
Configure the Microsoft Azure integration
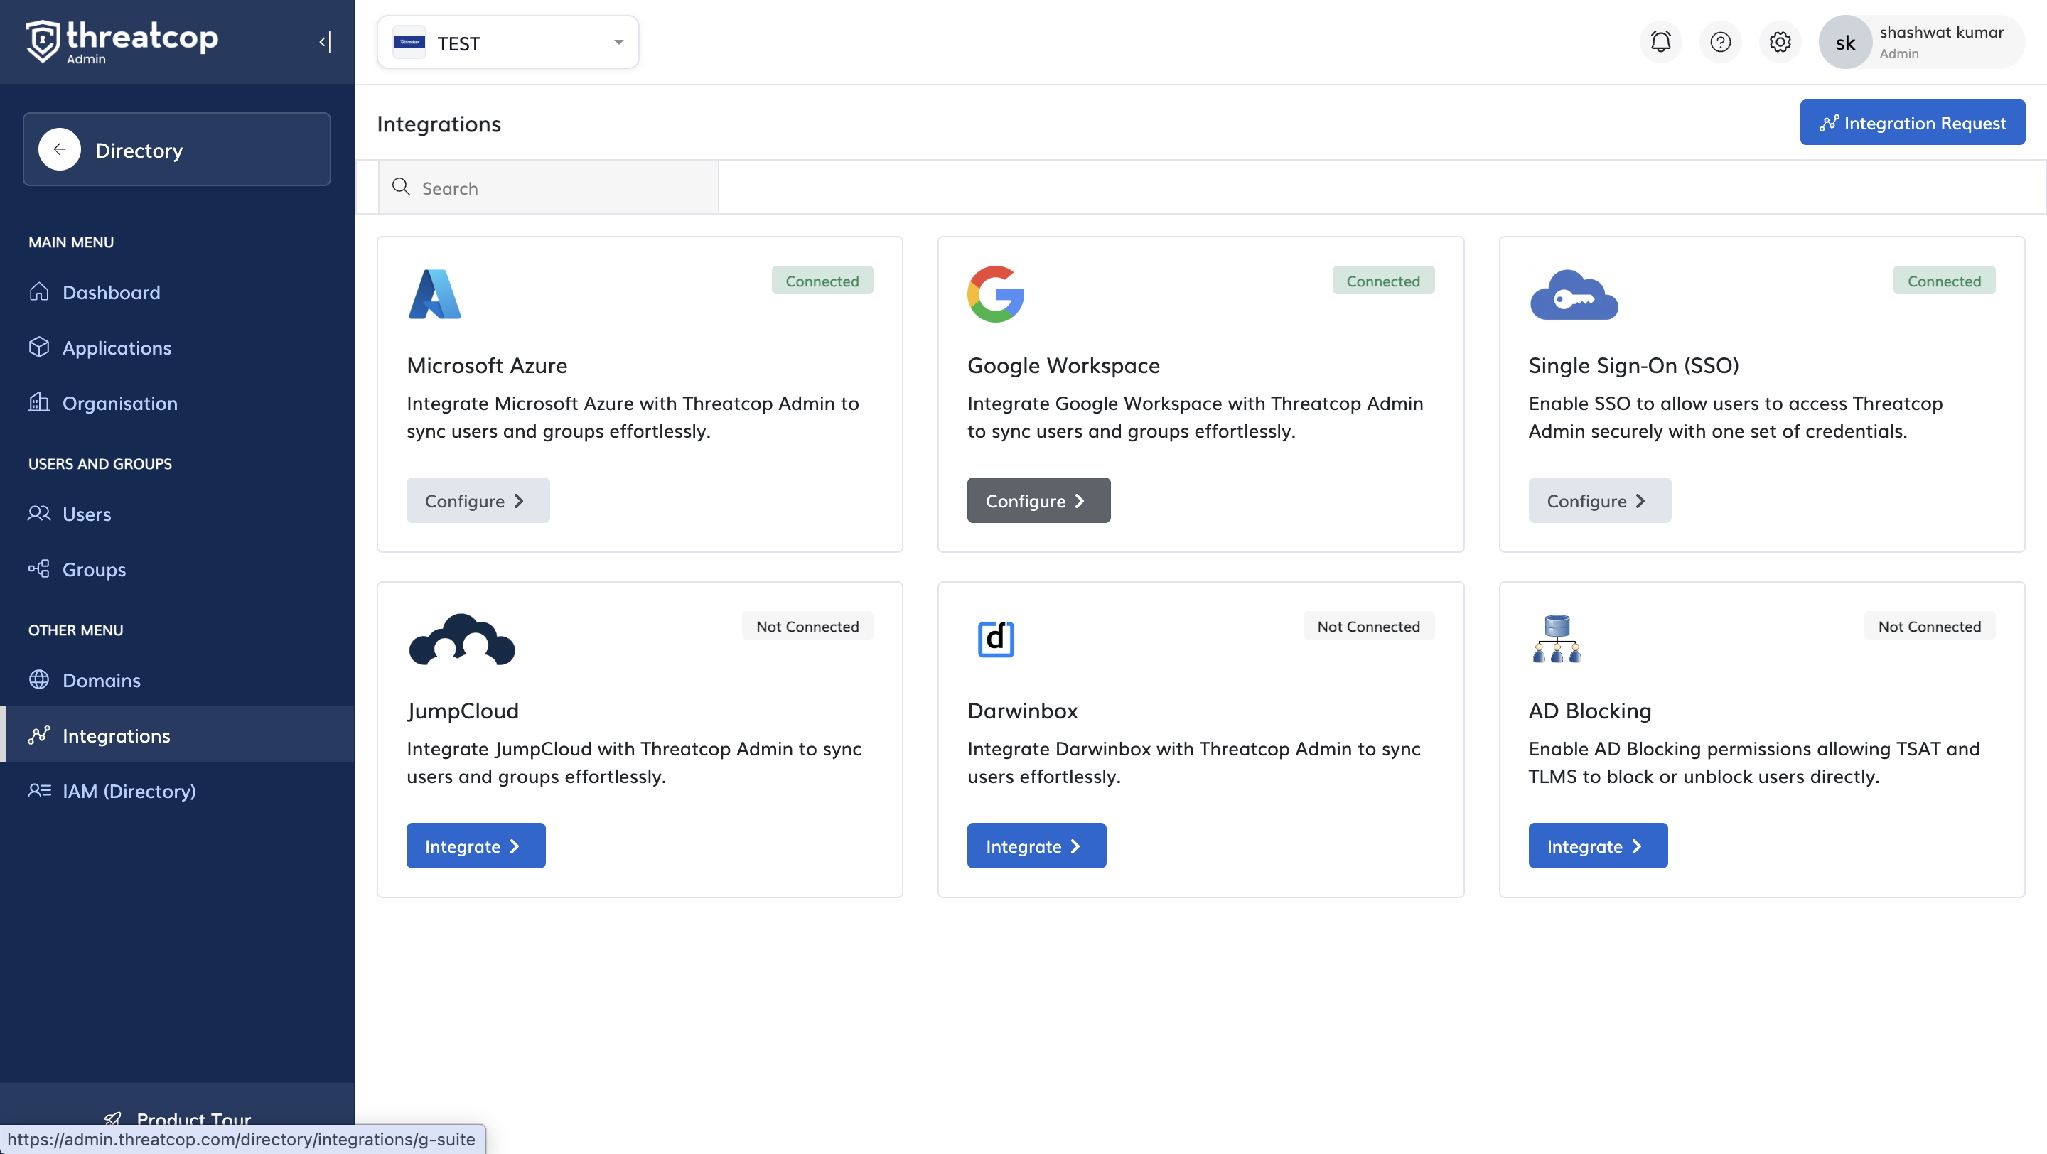[478, 500]
